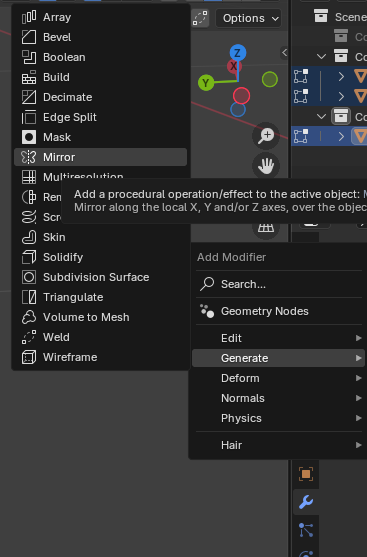Screen dimensions: 367x557
Task: Select the highlighted collection box icon
Action: tap(341, 116)
